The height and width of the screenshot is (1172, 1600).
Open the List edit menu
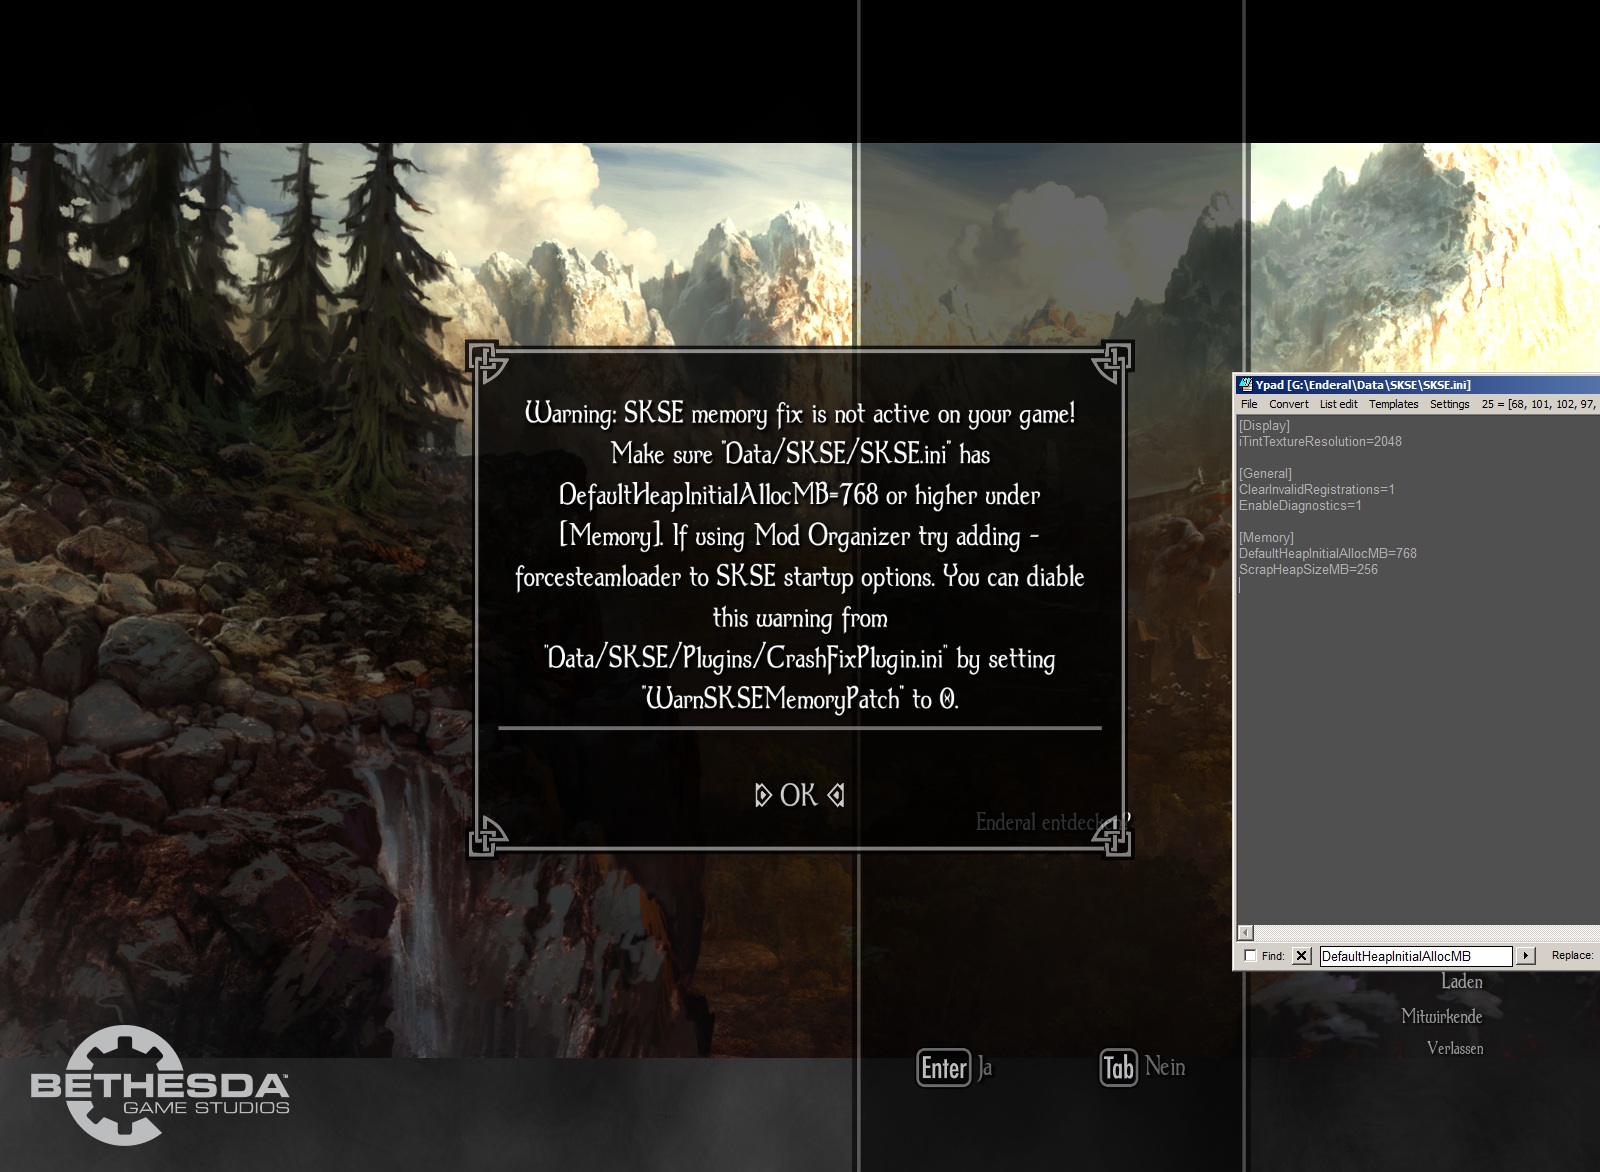click(x=1338, y=404)
